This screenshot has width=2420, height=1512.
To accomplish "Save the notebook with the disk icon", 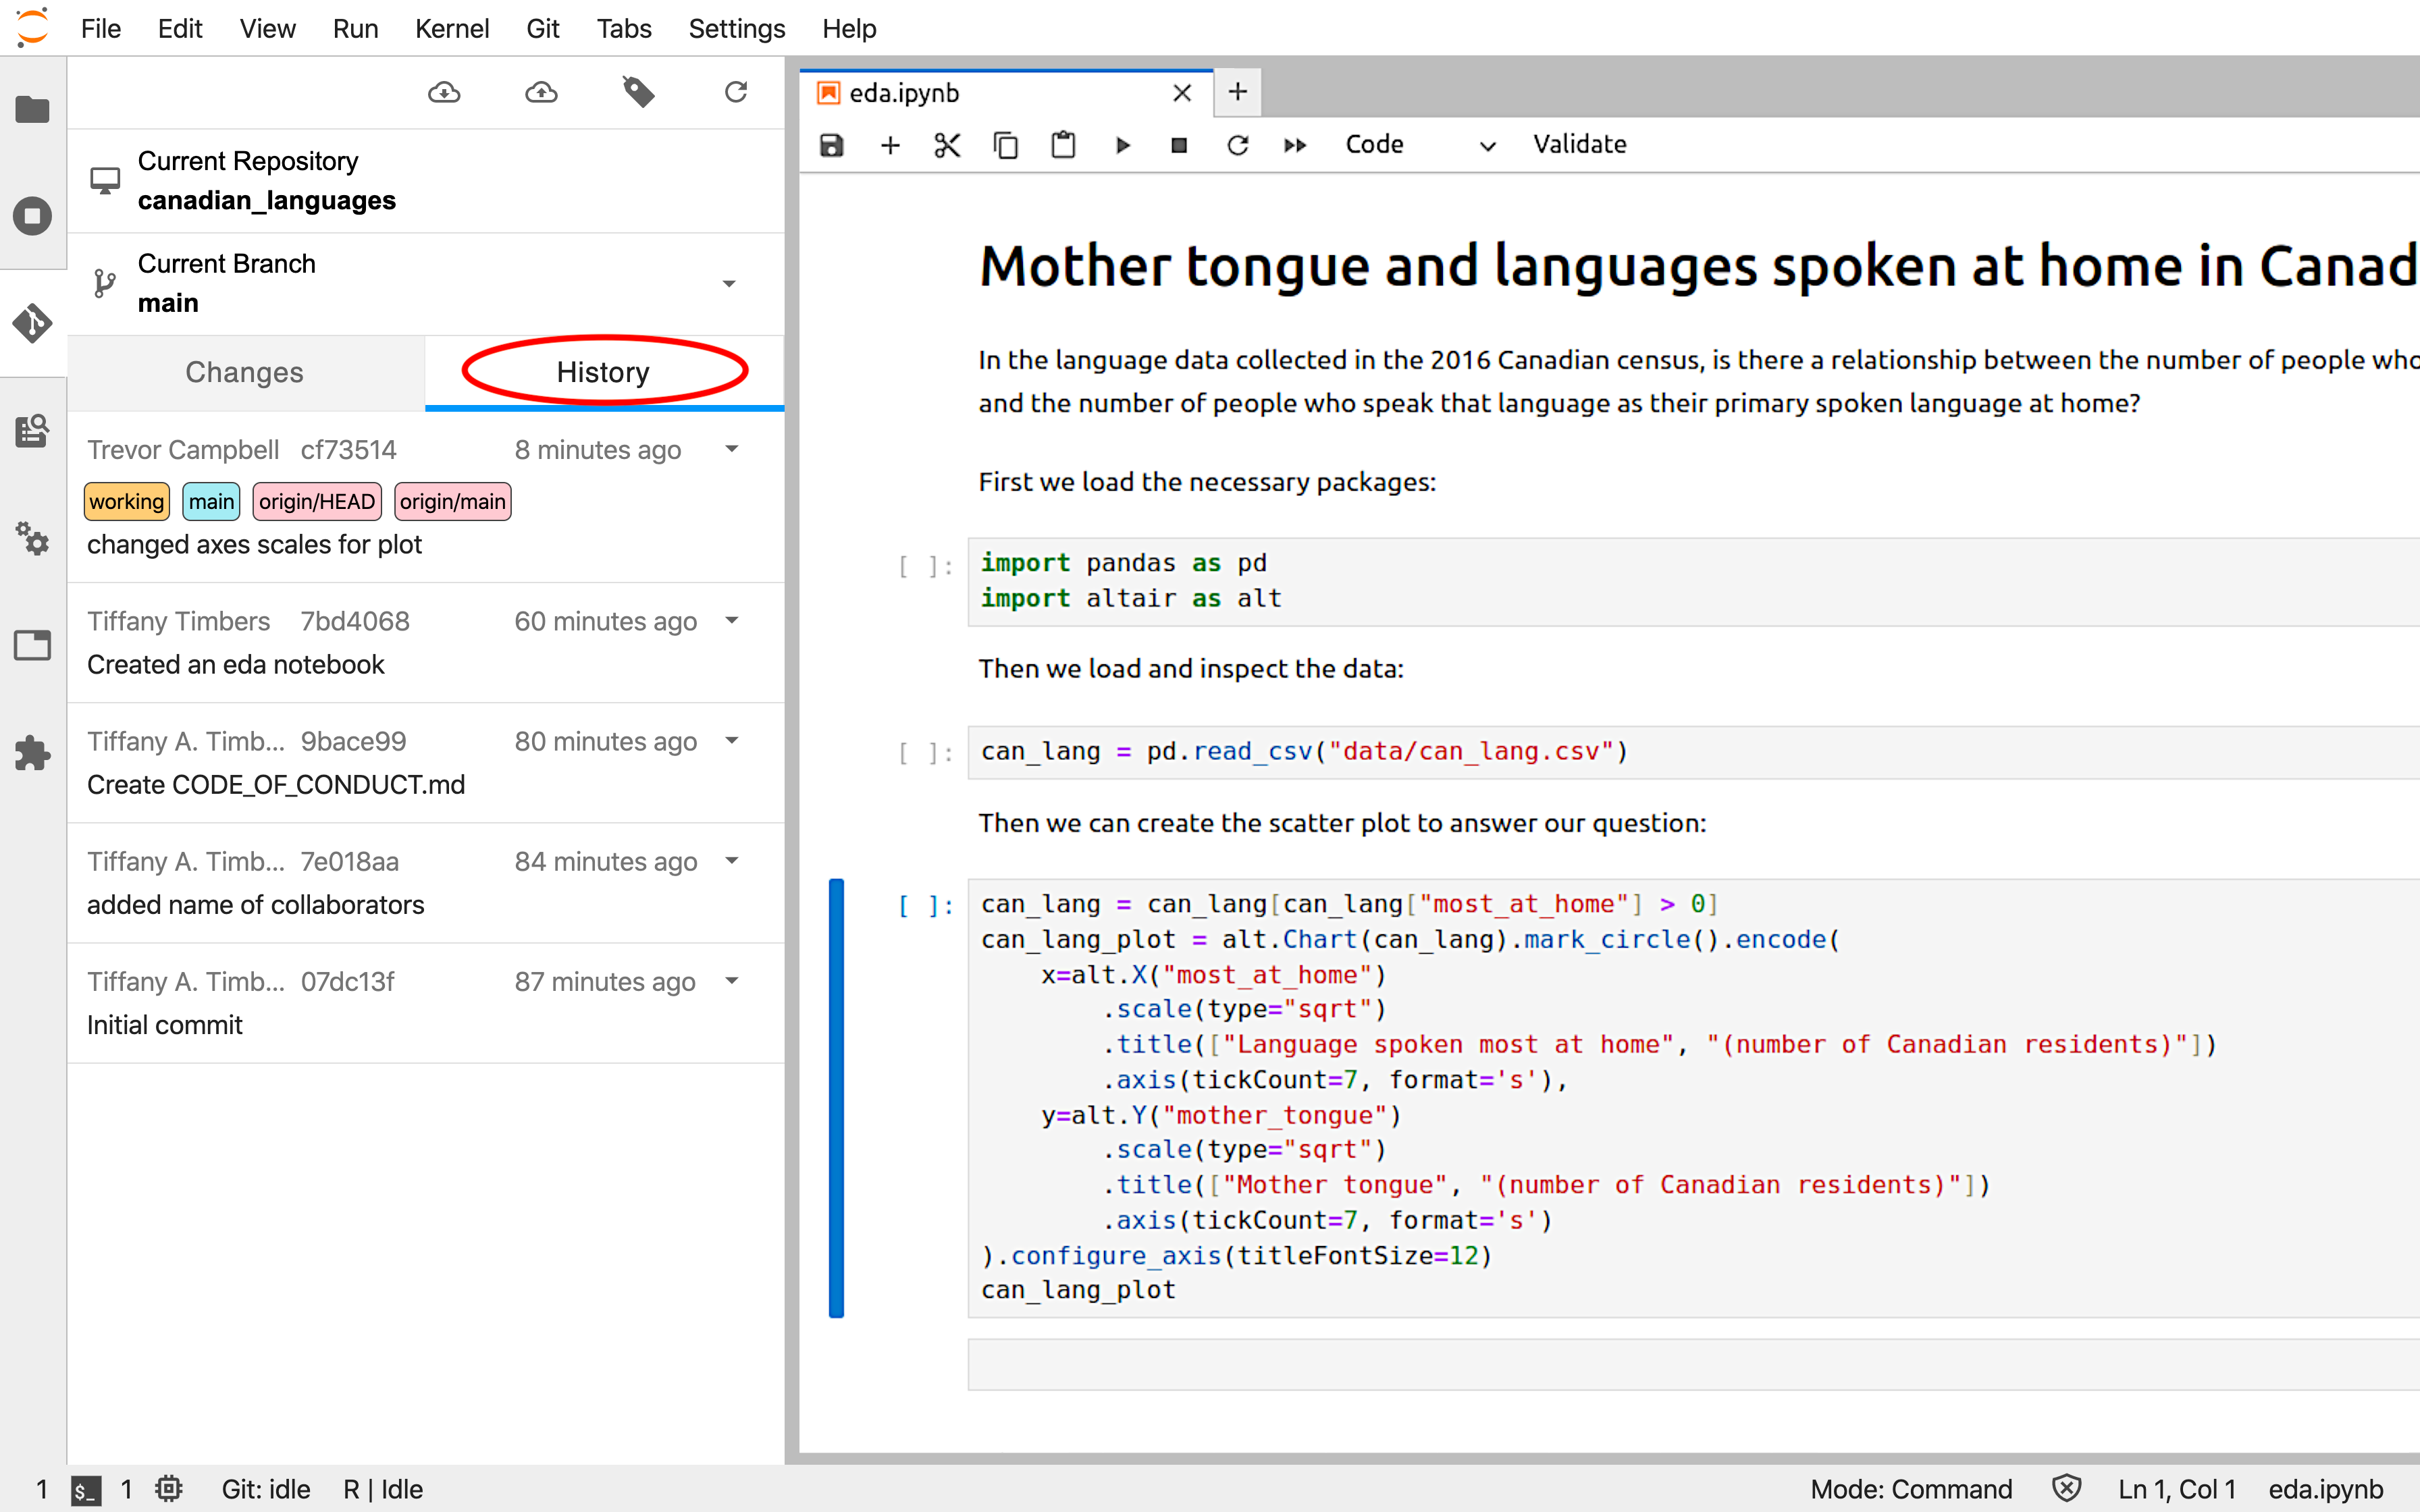I will [x=832, y=145].
